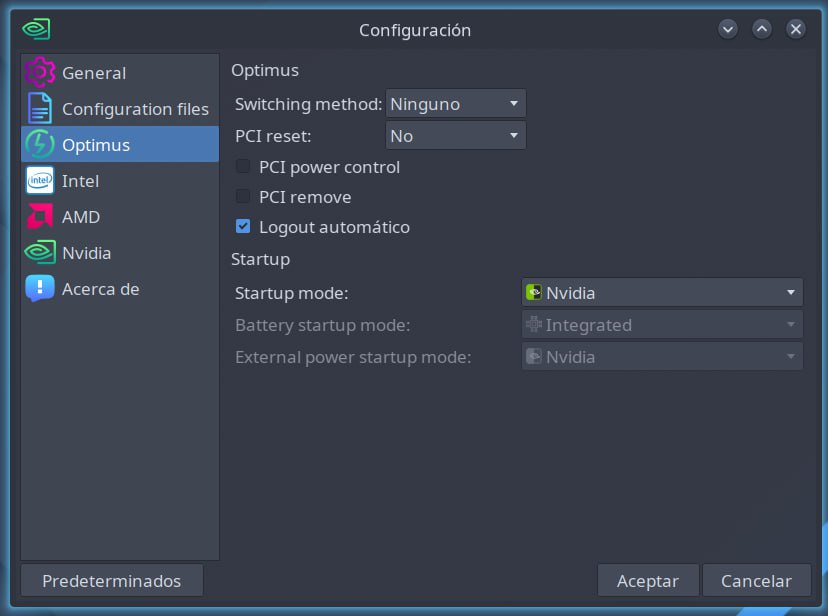Click the Intel logo icon

[40, 180]
